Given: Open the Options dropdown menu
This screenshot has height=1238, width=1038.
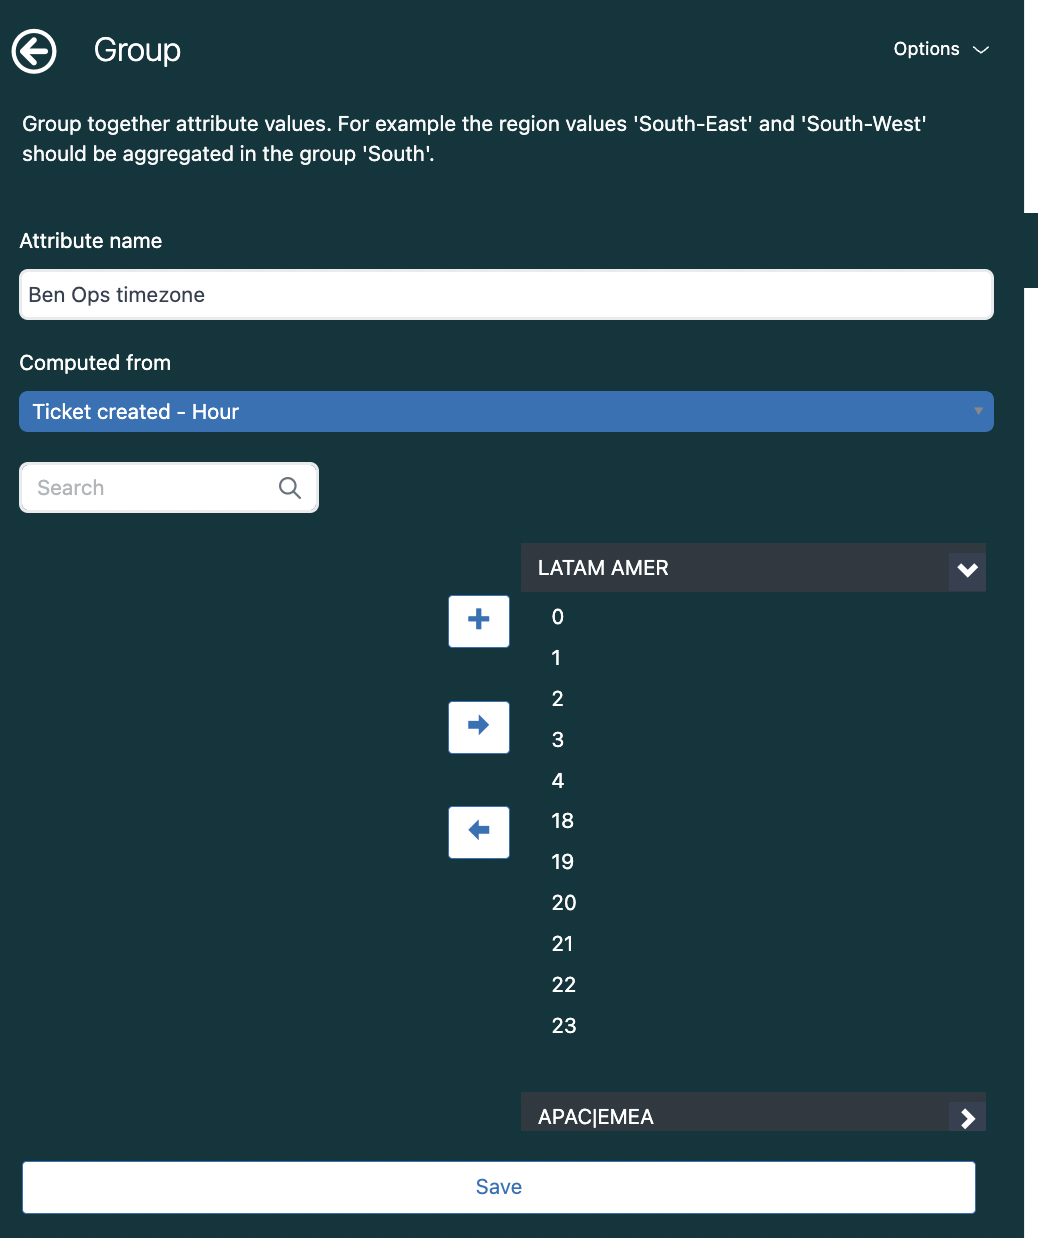Looking at the screenshot, I should 940,49.
